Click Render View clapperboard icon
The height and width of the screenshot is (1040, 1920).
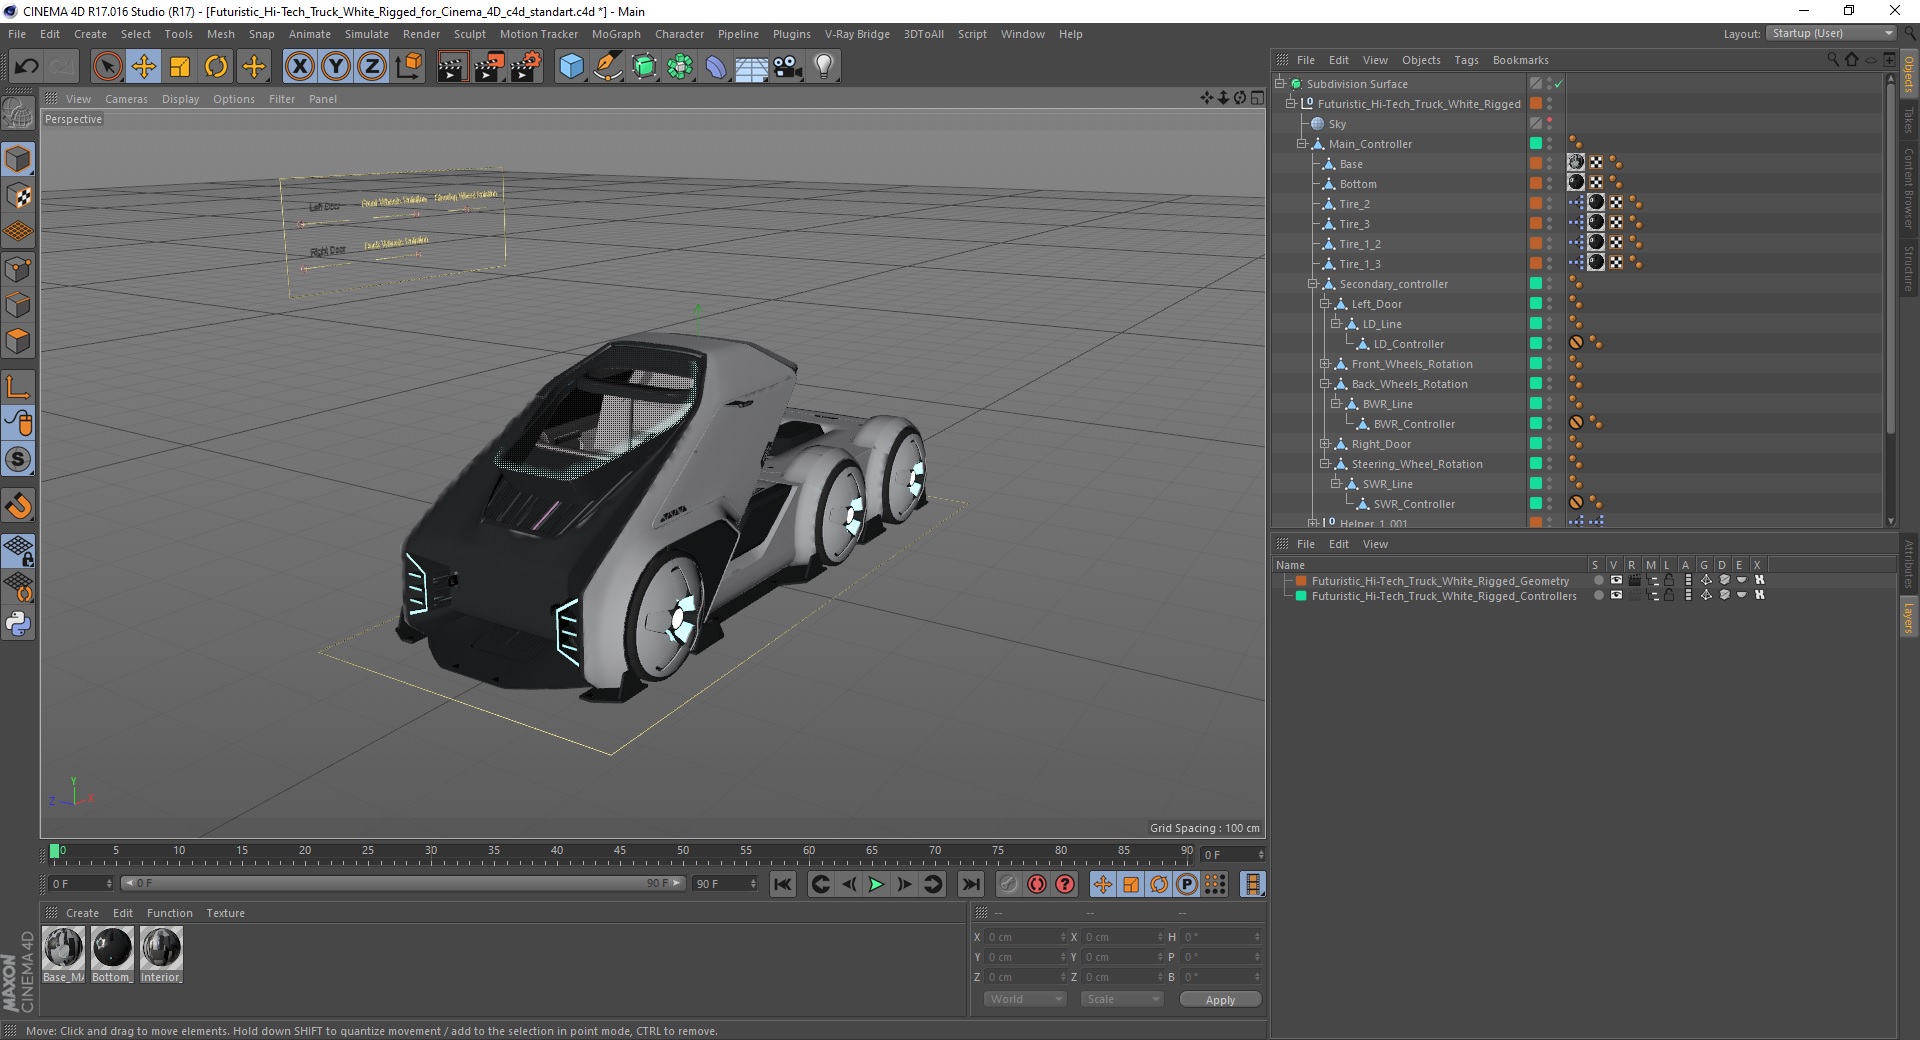click(x=452, y=67)
